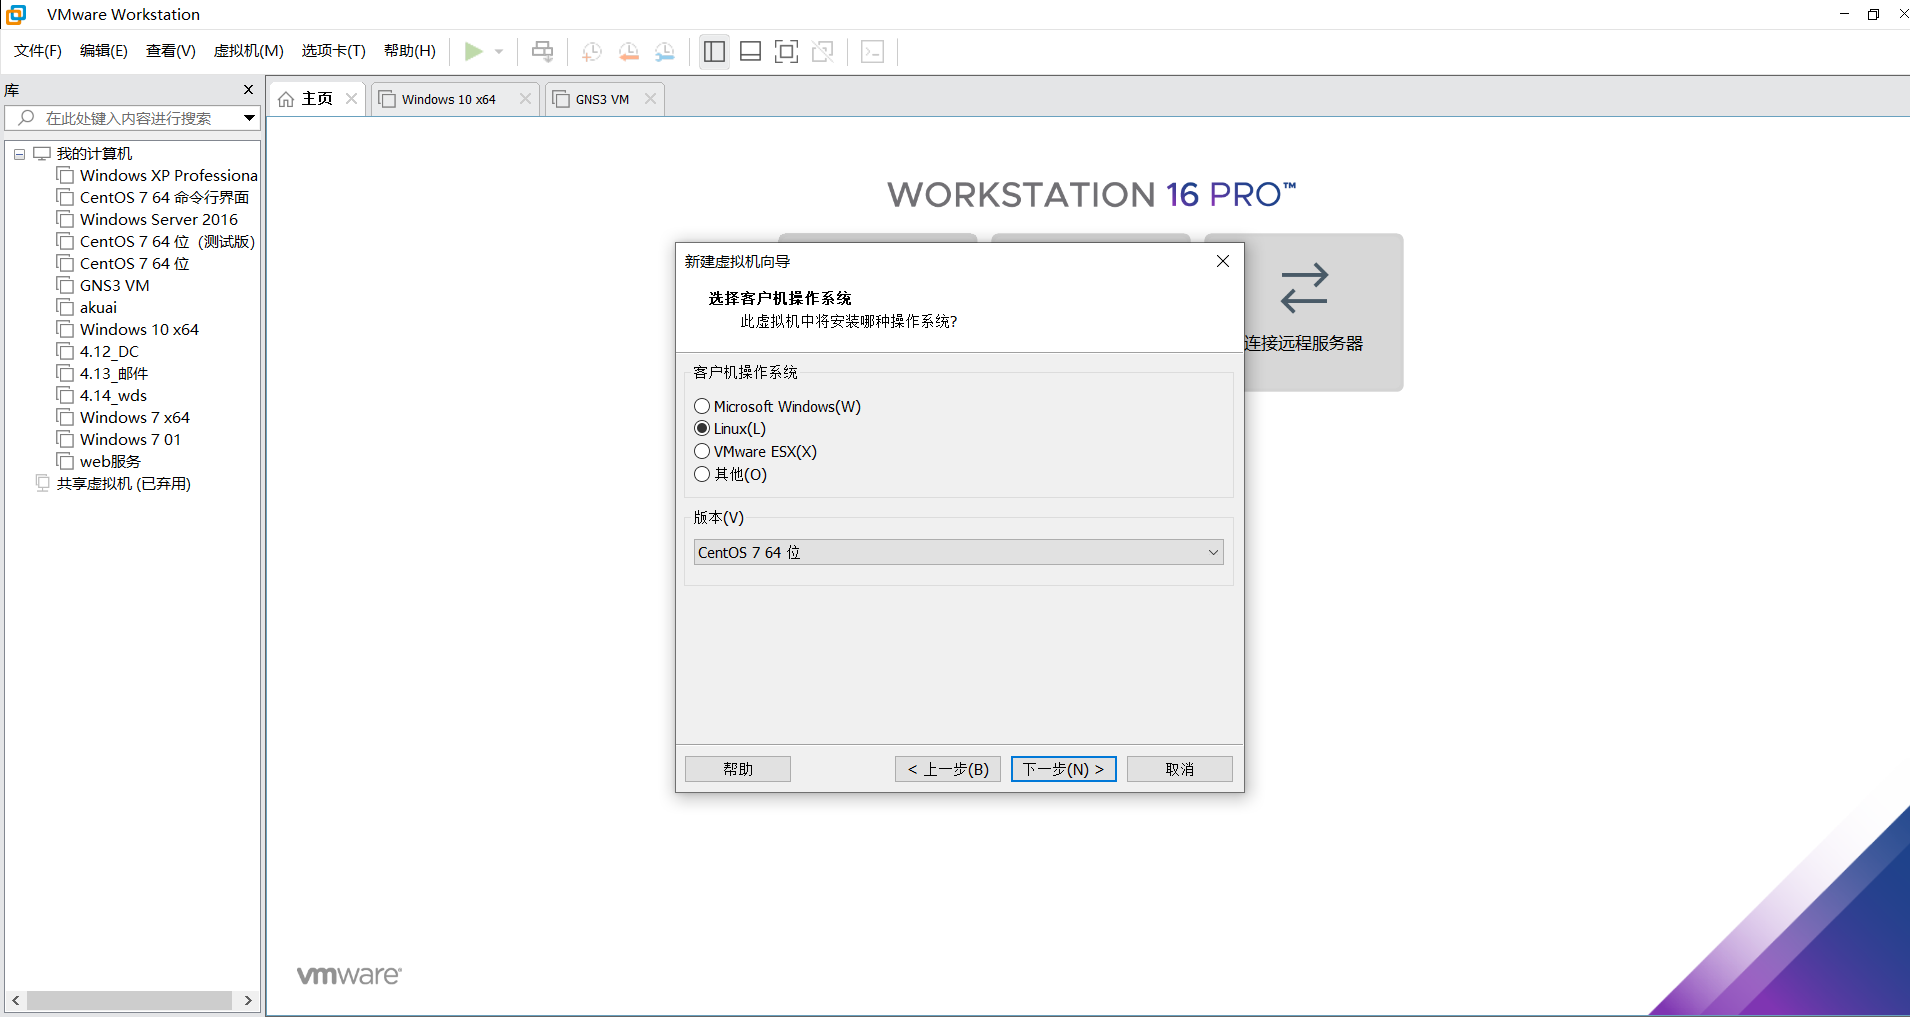Open the library search dropdown arrow

point(249,118)
